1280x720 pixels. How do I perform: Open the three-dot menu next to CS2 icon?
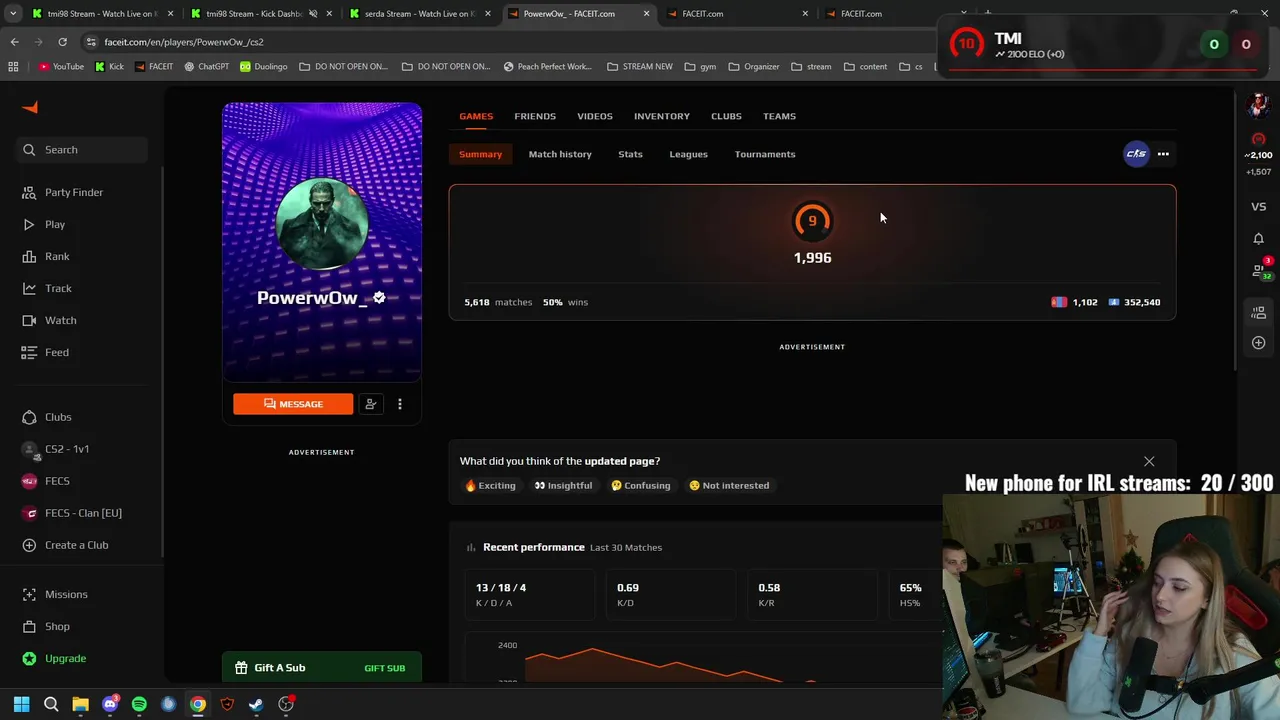coord(1163,154)
